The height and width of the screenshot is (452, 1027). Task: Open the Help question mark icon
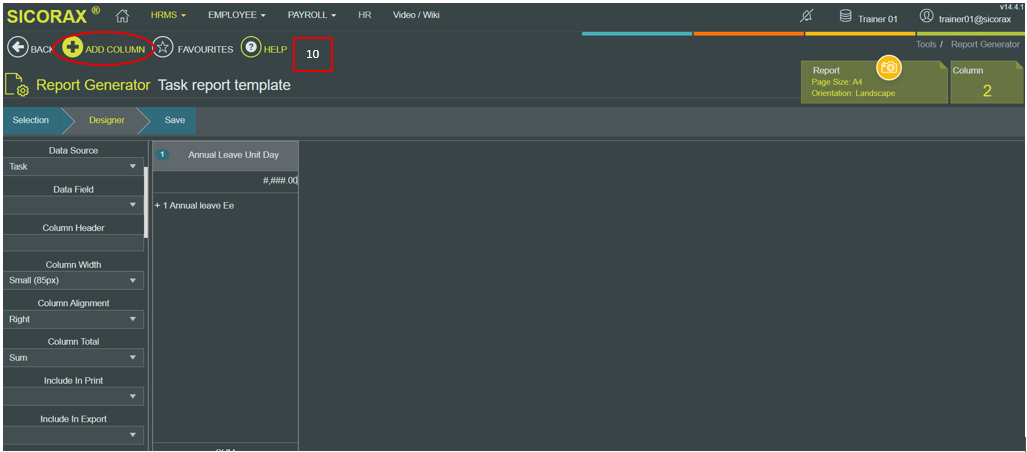click(x=250, y=48)
